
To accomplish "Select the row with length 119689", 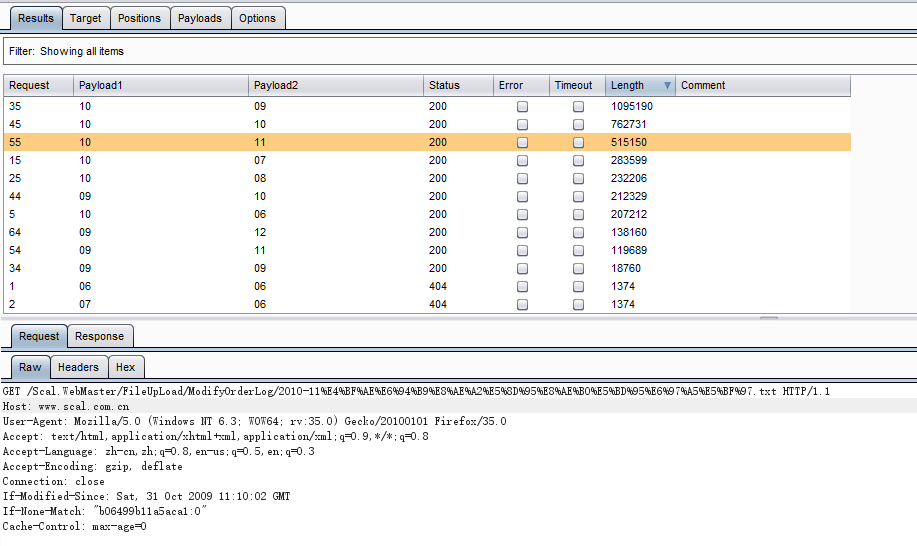I will pos(427,250).
